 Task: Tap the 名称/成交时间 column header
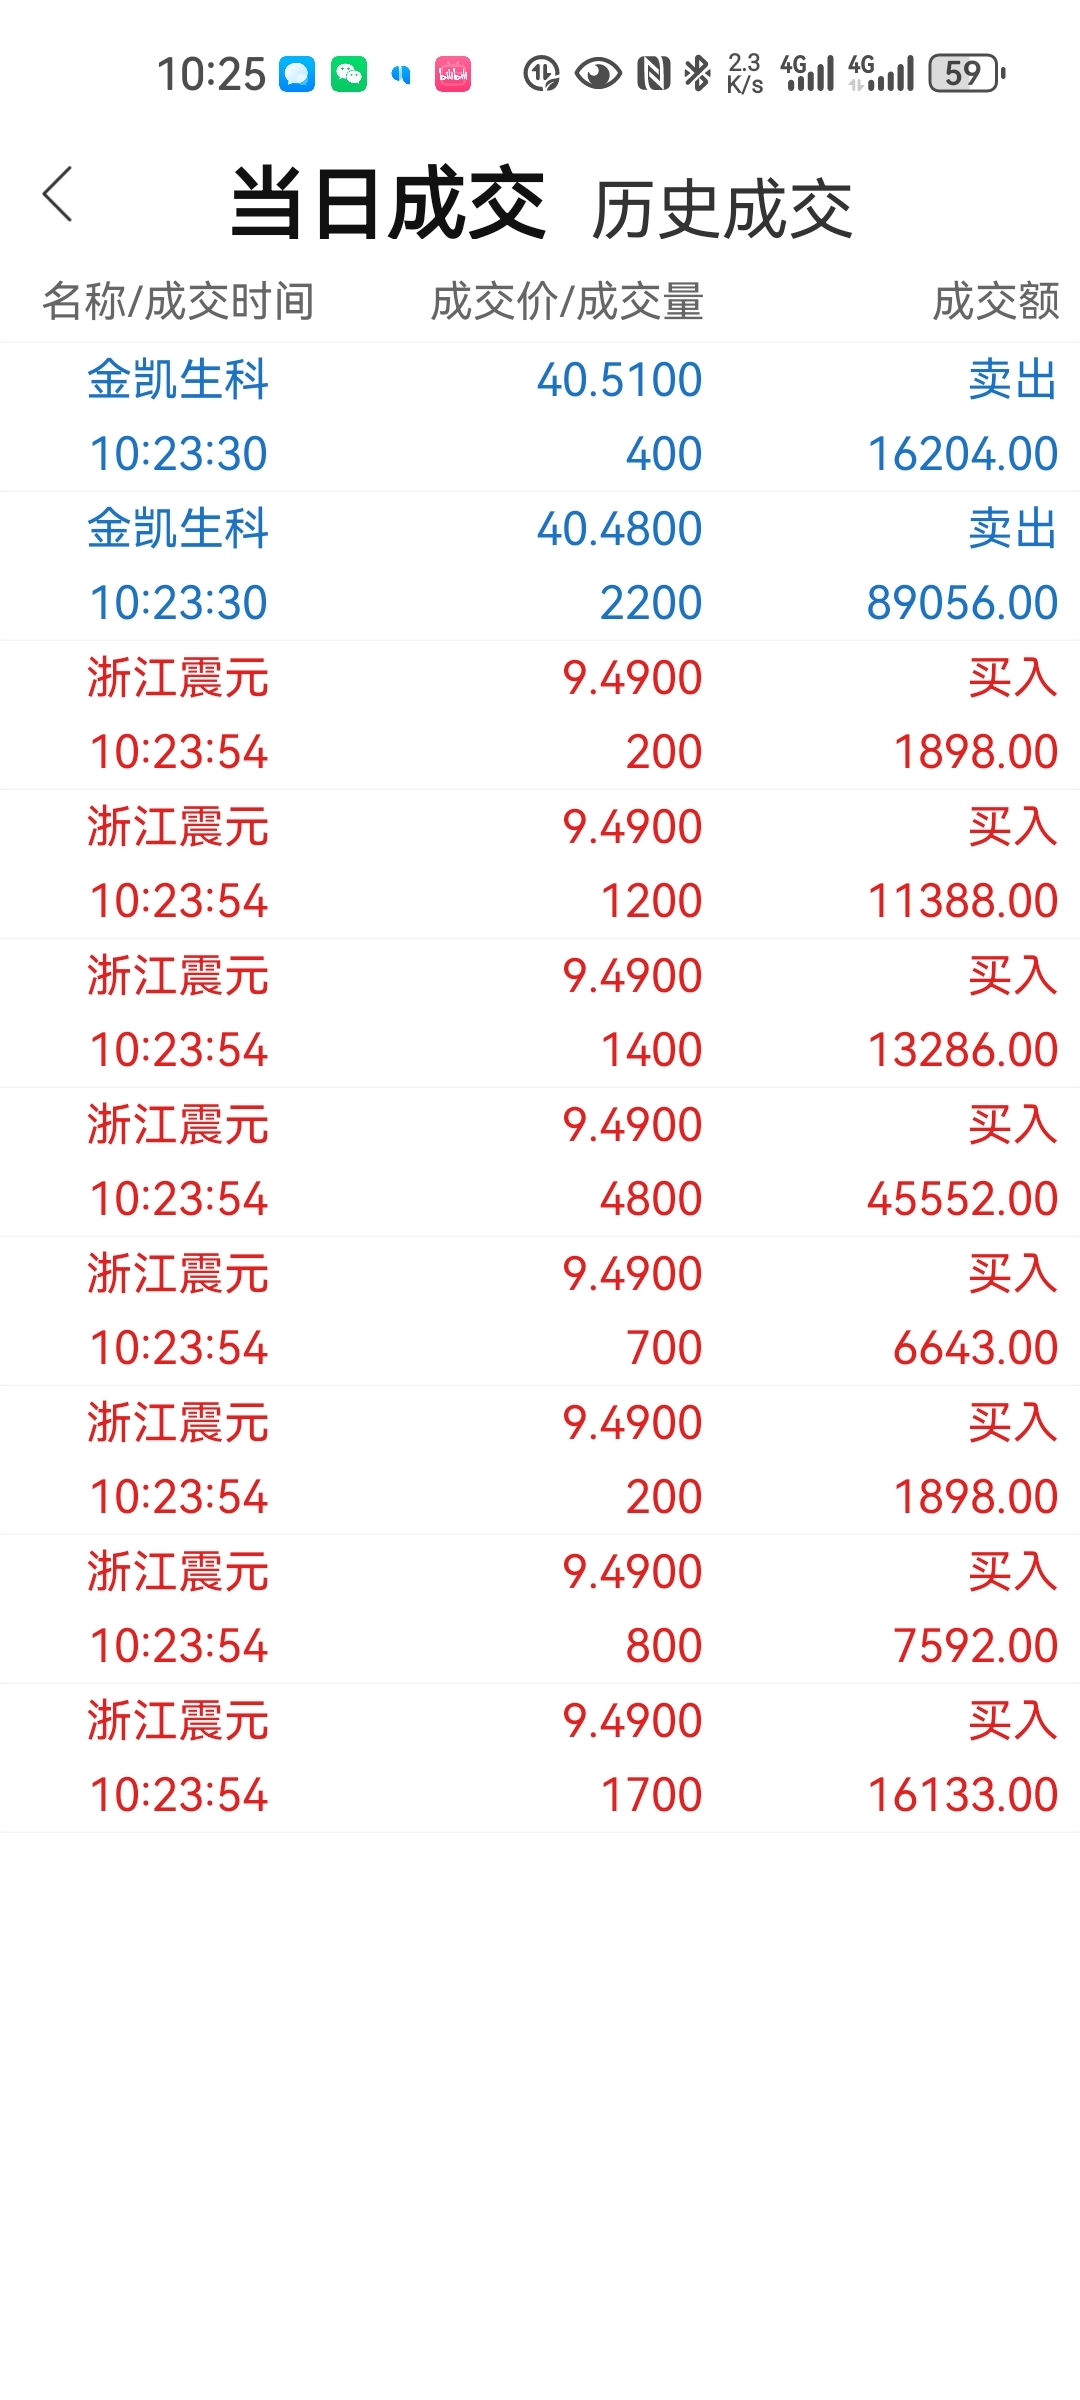point(178,301)
